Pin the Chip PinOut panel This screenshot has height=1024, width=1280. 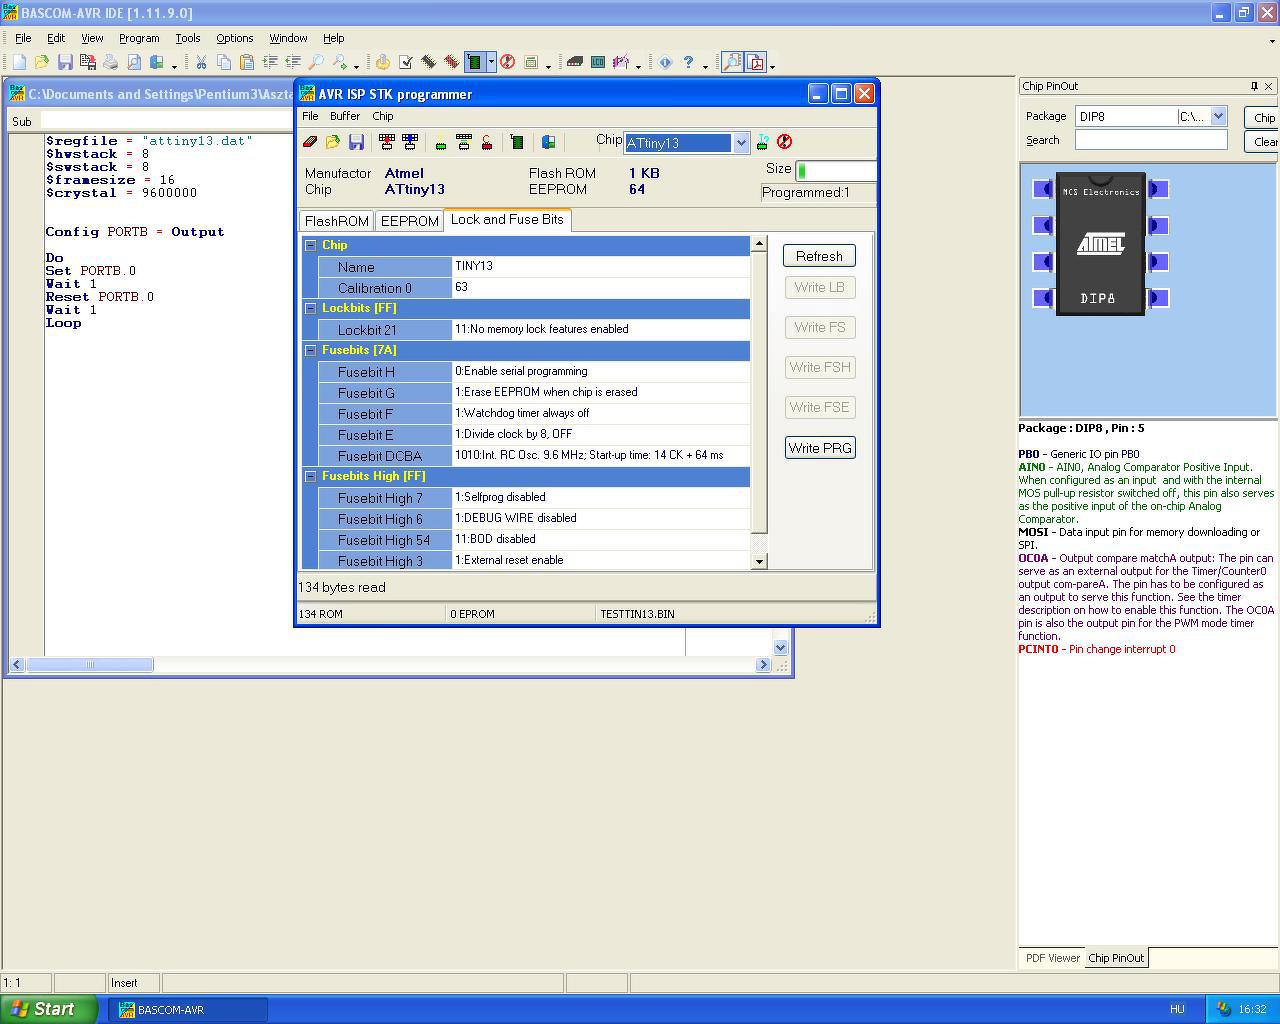click(x=1254, y=86)
